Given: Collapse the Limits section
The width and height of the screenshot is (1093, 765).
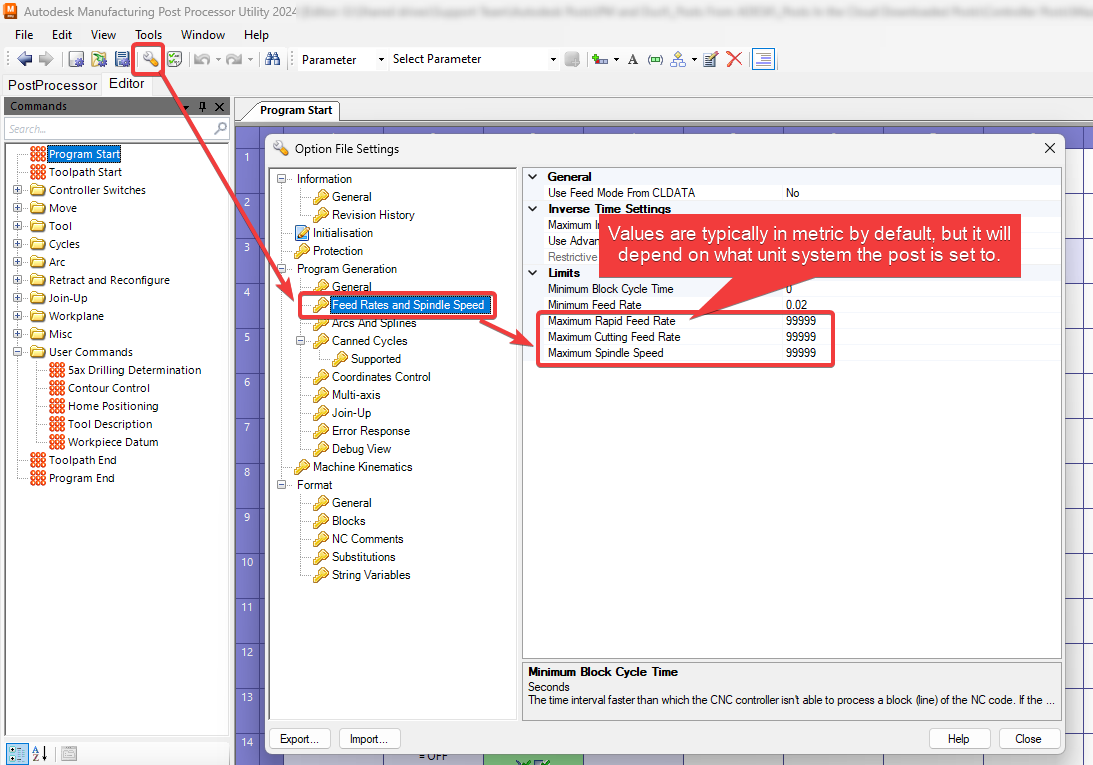Looking at the screenshot, I should (x=532, y=273).
